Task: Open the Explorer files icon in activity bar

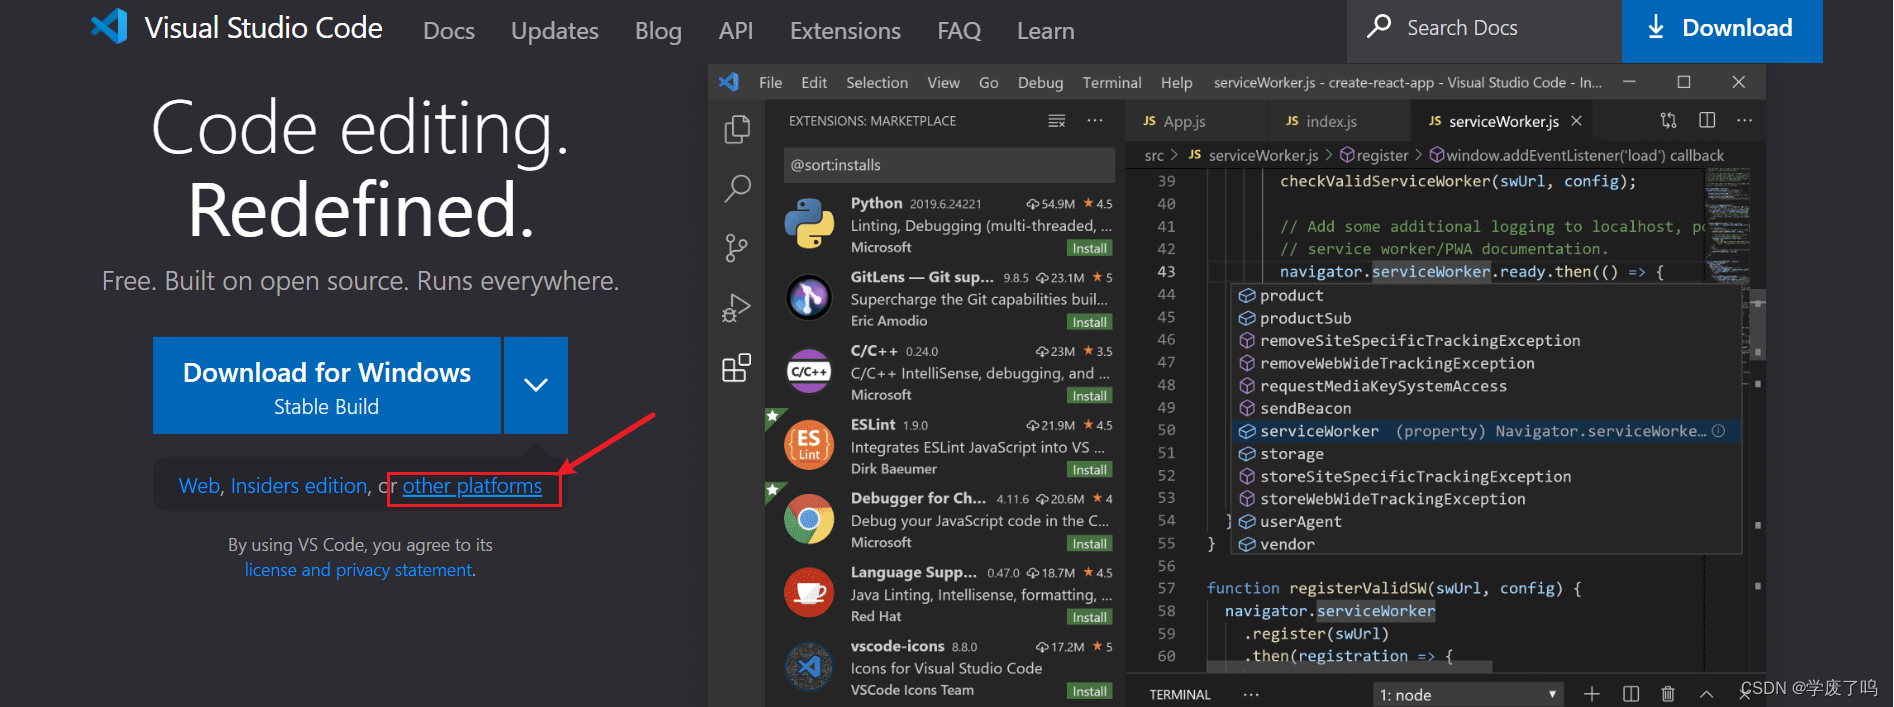Action: click(737, 129)
